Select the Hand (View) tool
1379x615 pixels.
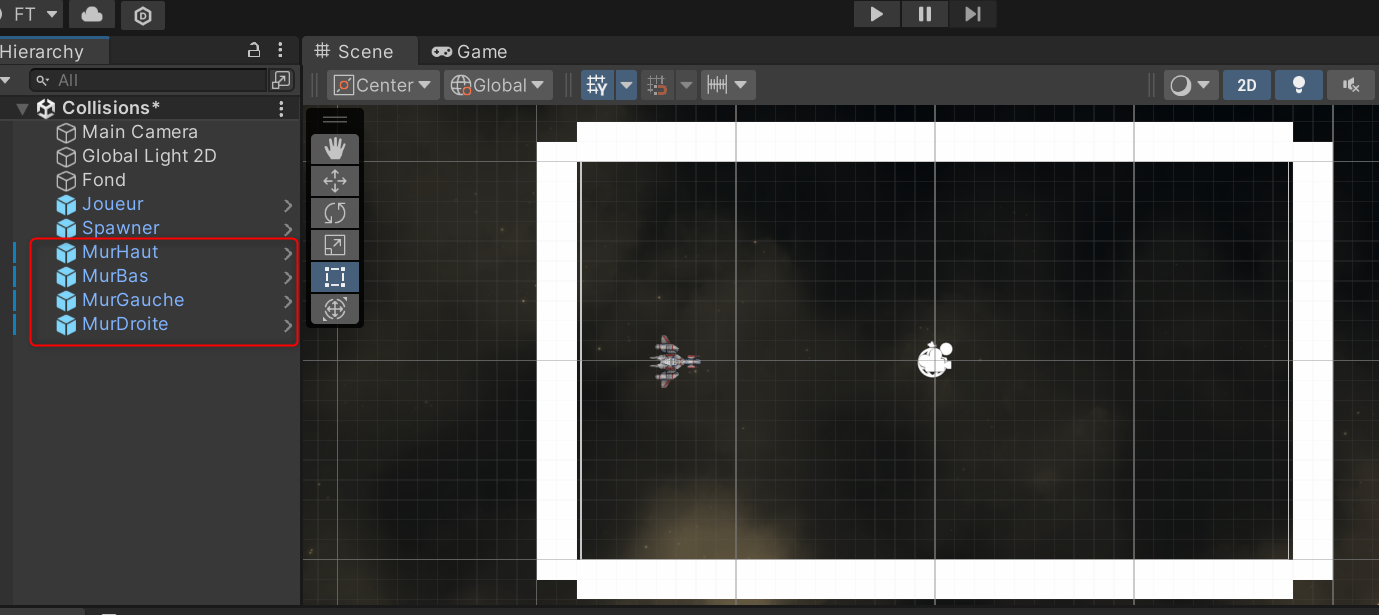[335, 149]
